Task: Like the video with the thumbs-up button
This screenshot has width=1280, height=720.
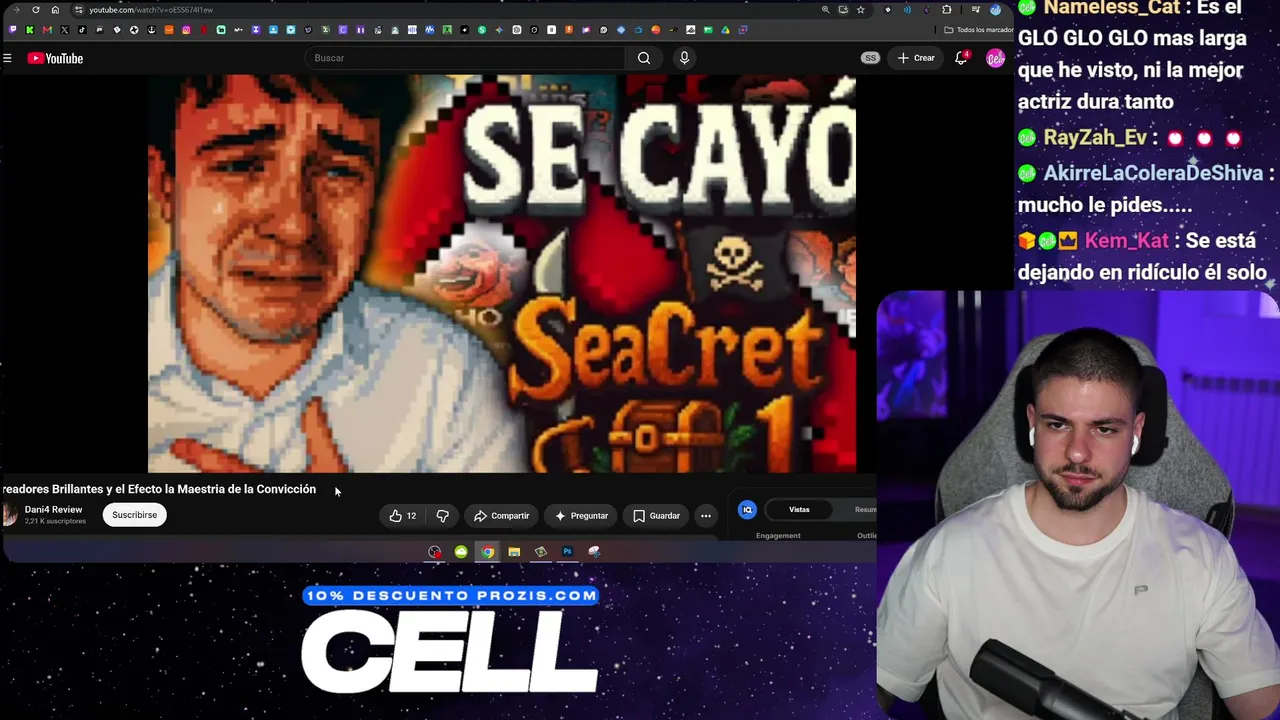Action: coord(402,516)
